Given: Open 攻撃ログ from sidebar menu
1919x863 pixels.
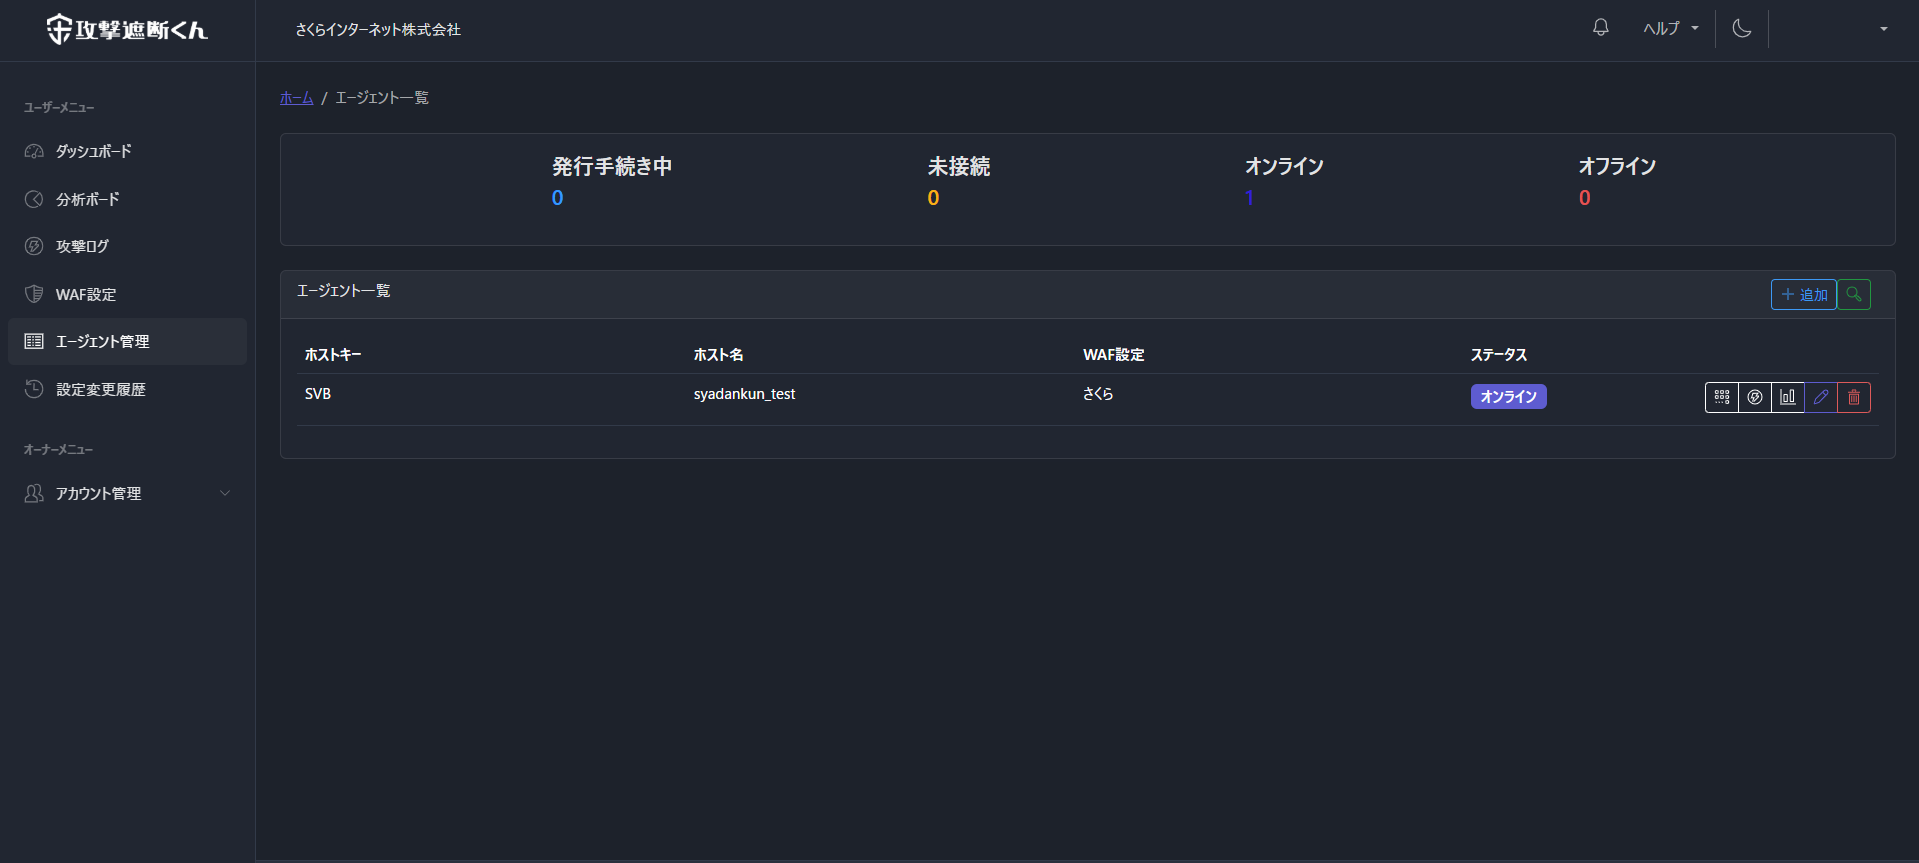Looking at the screenshot, I should click(82, 246).
